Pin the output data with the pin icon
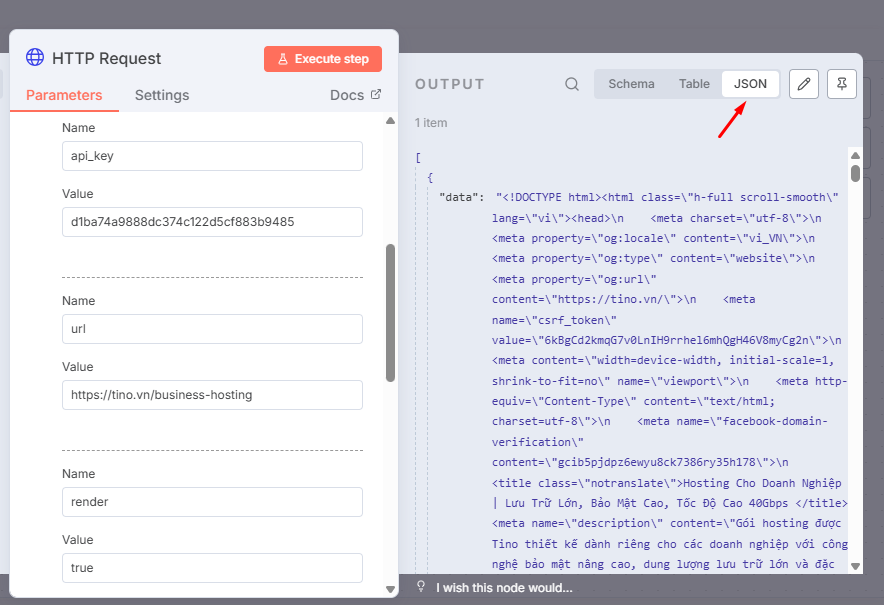Viewport: 884px width, 605px height. tap(841, 84)
